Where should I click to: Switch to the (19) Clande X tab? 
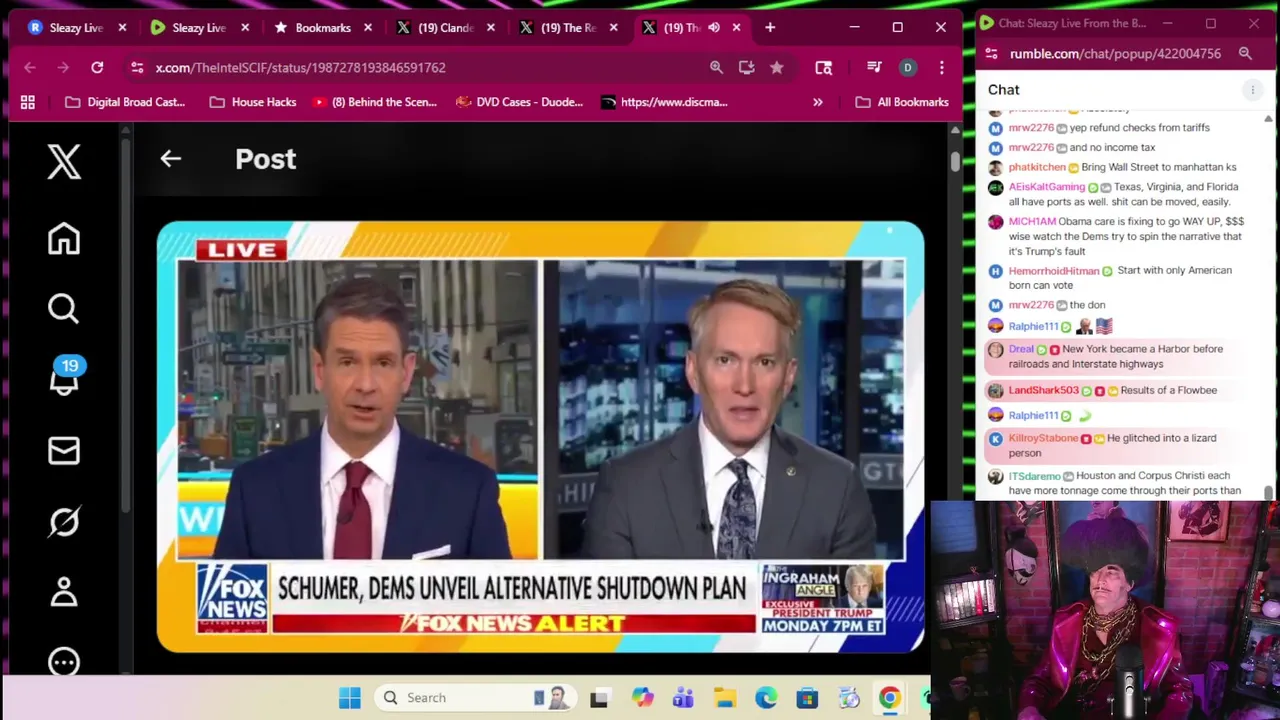pyautogui.click(x=434, y=28)
